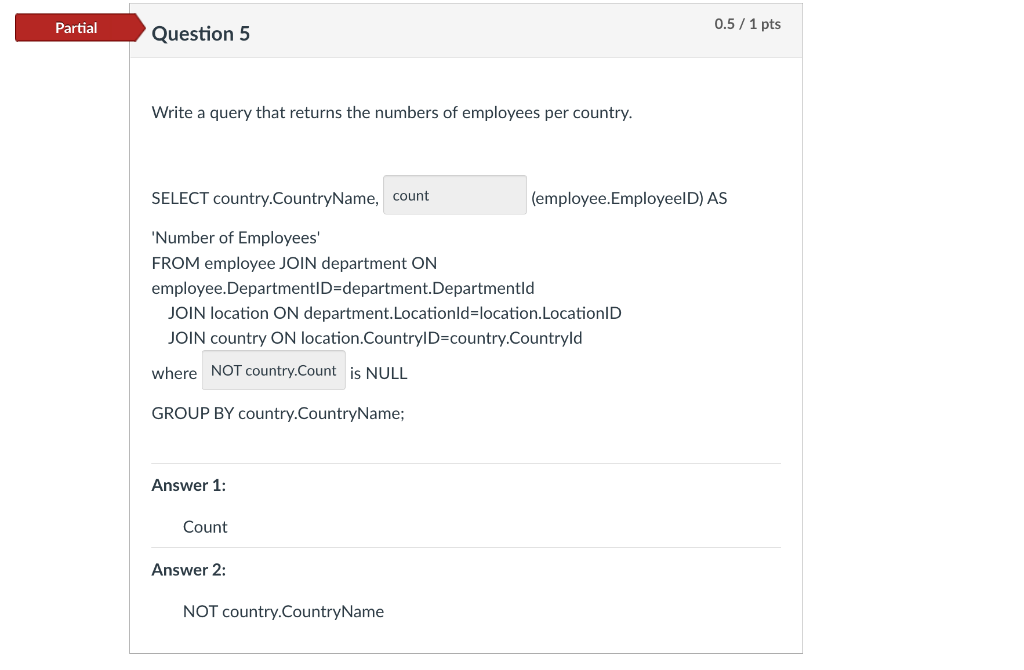Image resolution: width=1024 pixels, height=670 pixels.
Task: Click the employee.DepartmentID join condition line
Action: [342, 287]
